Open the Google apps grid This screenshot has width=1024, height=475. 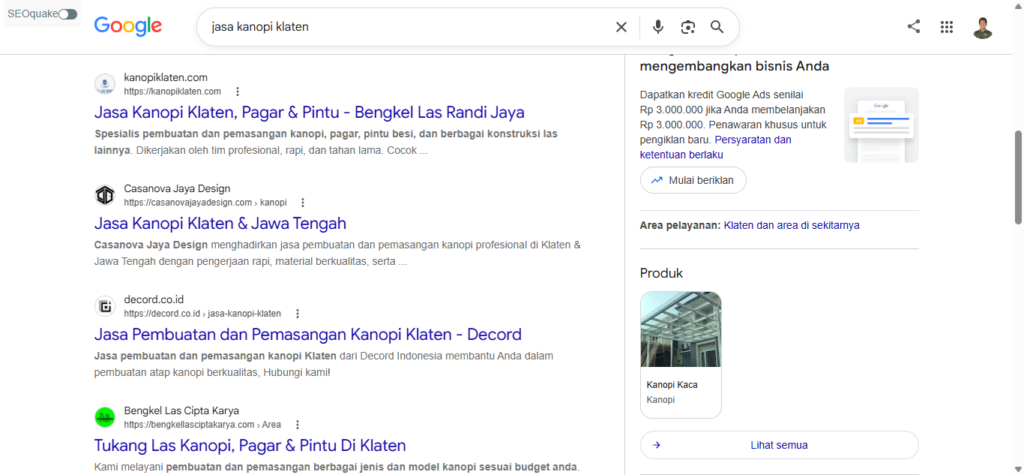946,27
